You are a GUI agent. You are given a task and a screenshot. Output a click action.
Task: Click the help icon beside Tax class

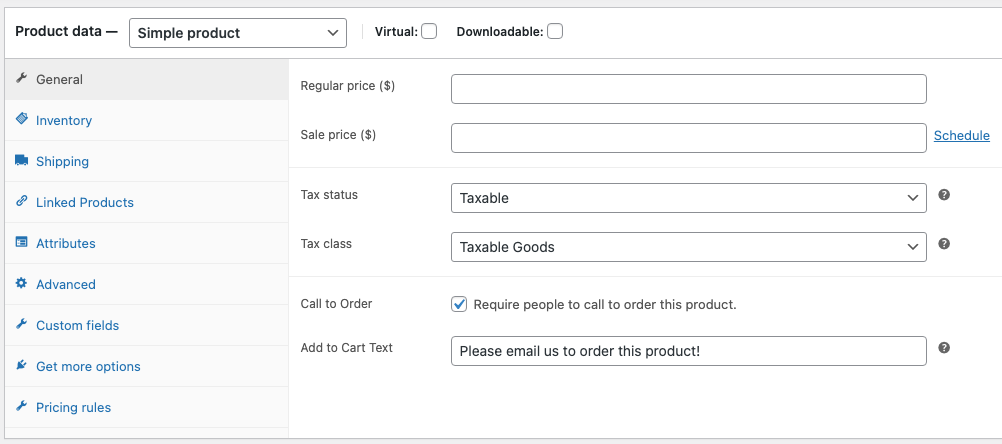click(x=944, y=243)
